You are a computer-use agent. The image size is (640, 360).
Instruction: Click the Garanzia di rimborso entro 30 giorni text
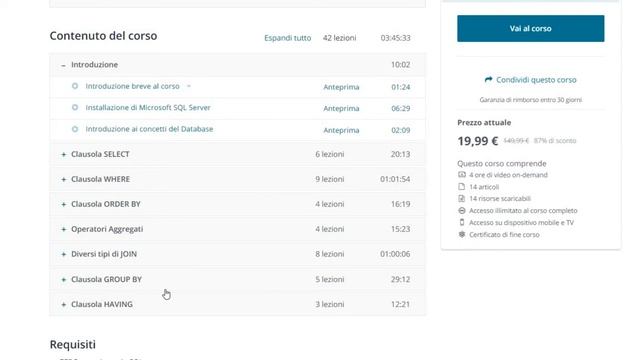pos(531,100)
